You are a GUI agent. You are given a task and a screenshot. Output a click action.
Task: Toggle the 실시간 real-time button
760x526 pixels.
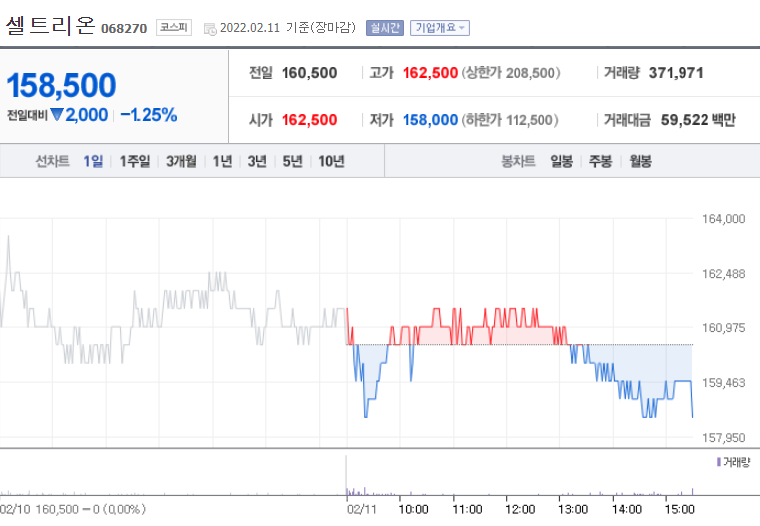click(385, 28)
